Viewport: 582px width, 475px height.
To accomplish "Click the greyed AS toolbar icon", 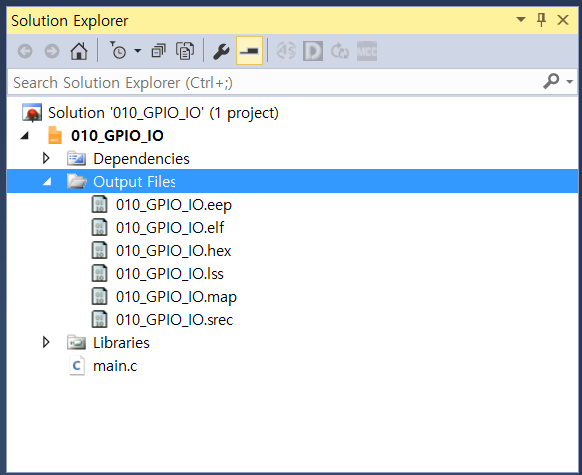I will click(286, 51).
